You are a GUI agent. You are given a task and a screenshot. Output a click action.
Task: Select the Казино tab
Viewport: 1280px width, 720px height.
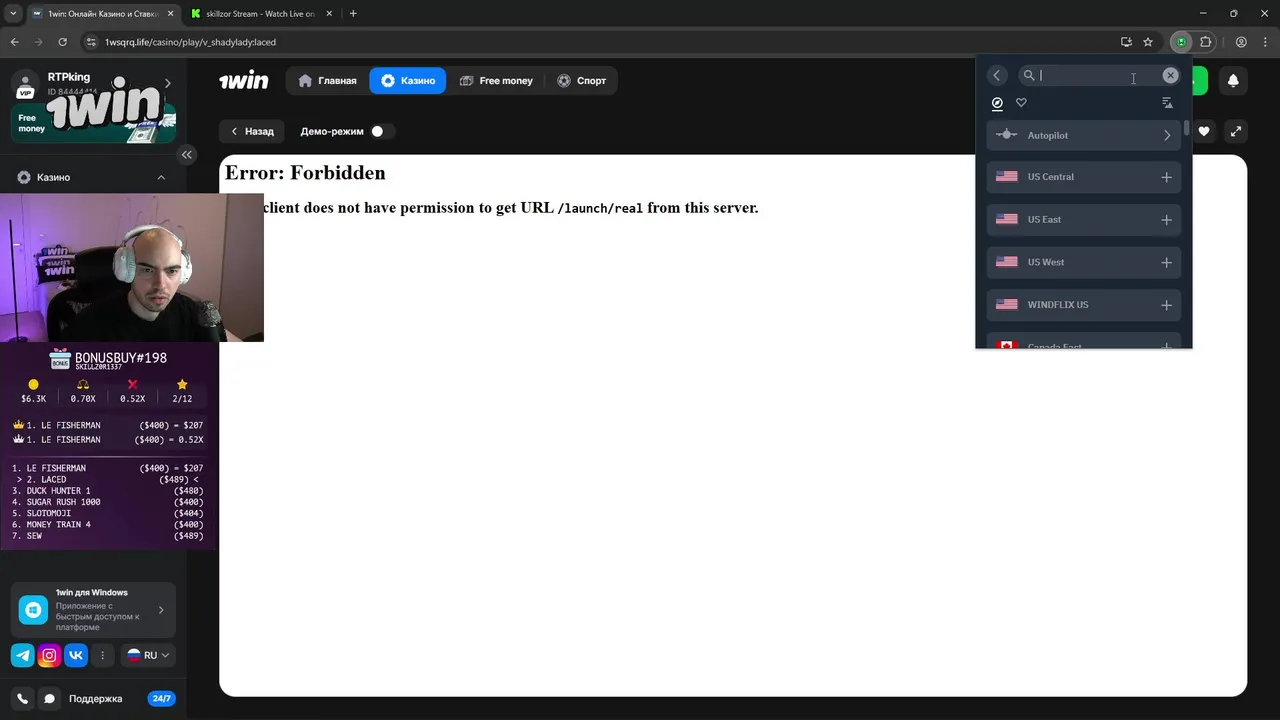click(408, 81)
